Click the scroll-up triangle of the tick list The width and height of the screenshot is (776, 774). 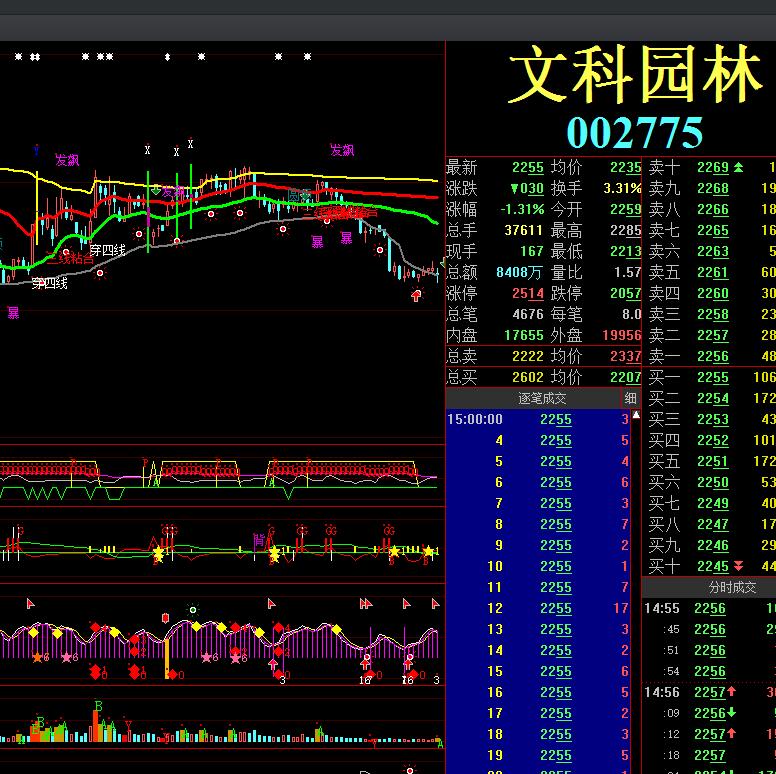click(x=636, y=415)
